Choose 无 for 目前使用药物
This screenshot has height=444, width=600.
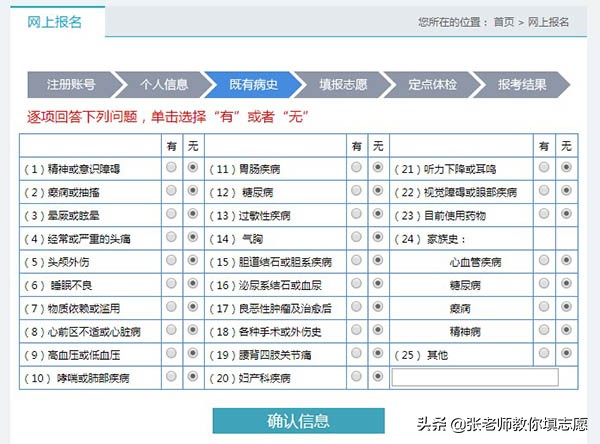(566, 214)
